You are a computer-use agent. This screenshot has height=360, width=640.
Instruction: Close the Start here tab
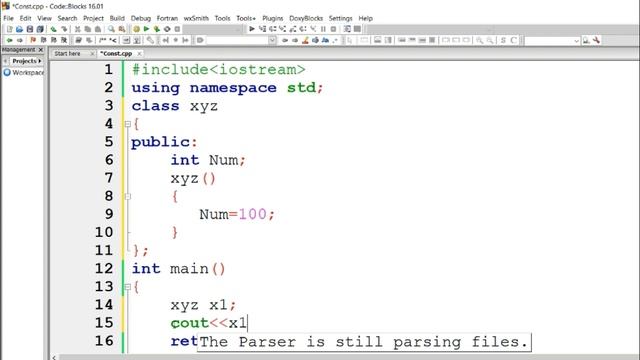[x=92, y=53]
